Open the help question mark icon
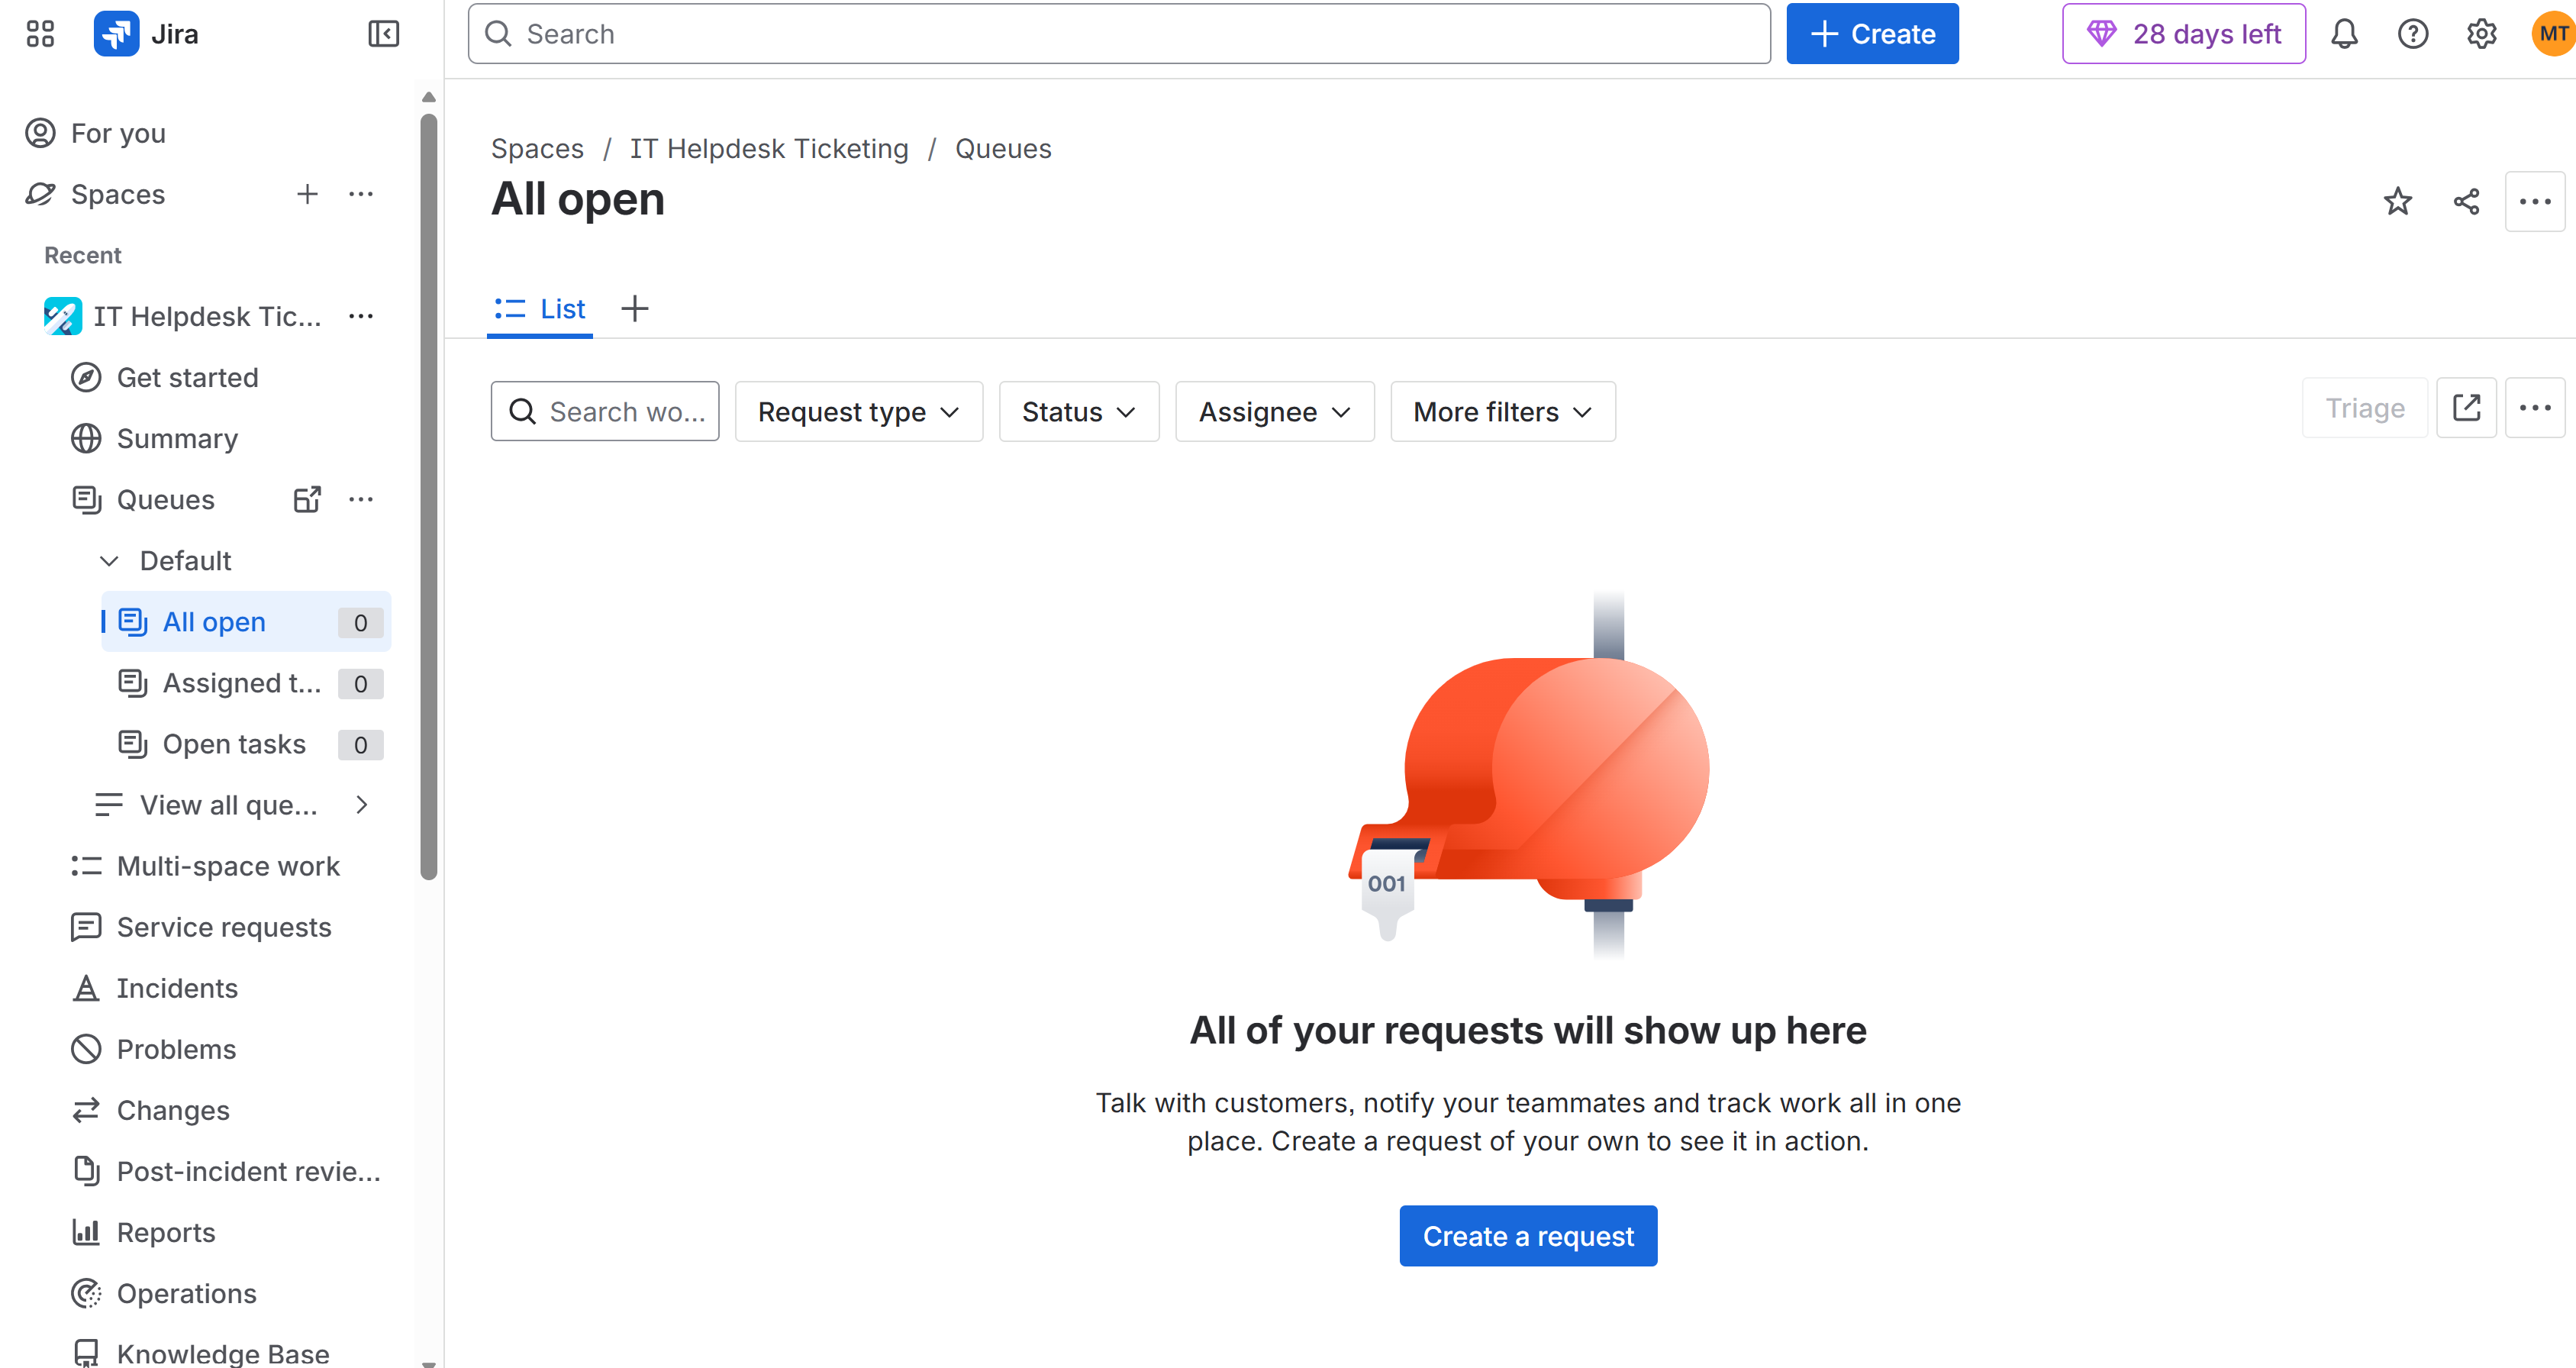The width and height of the screenshot is (2576, 1368). point(2412,34)
